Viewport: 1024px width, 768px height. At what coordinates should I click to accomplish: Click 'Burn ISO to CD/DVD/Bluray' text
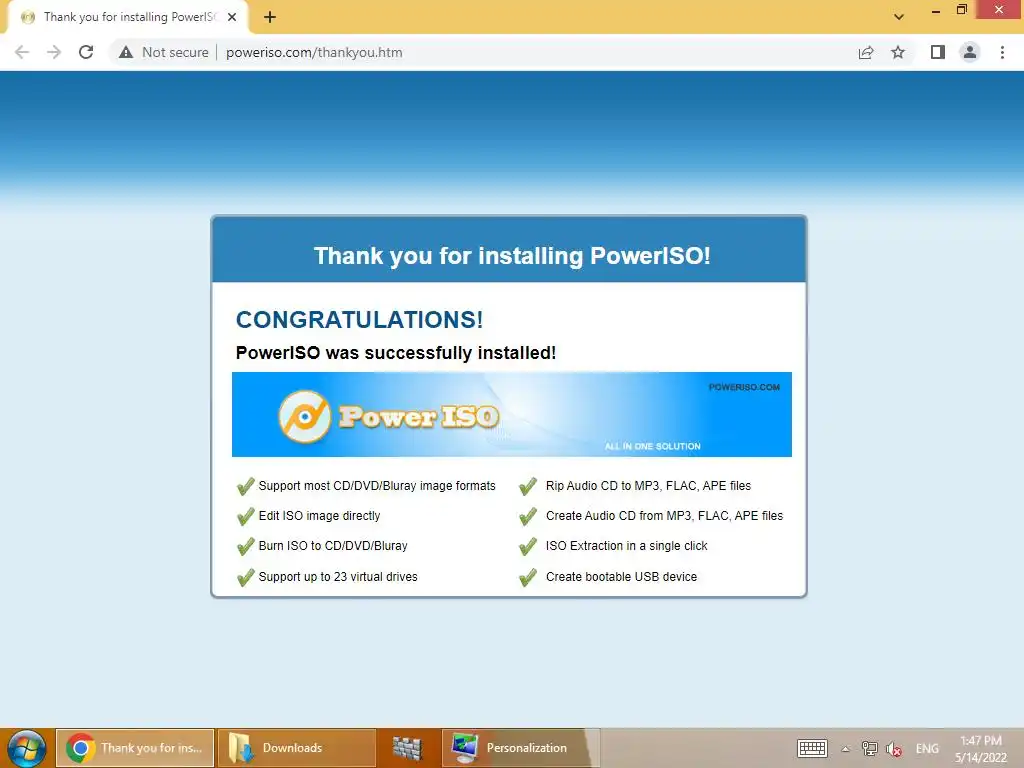tap(333, 546)
